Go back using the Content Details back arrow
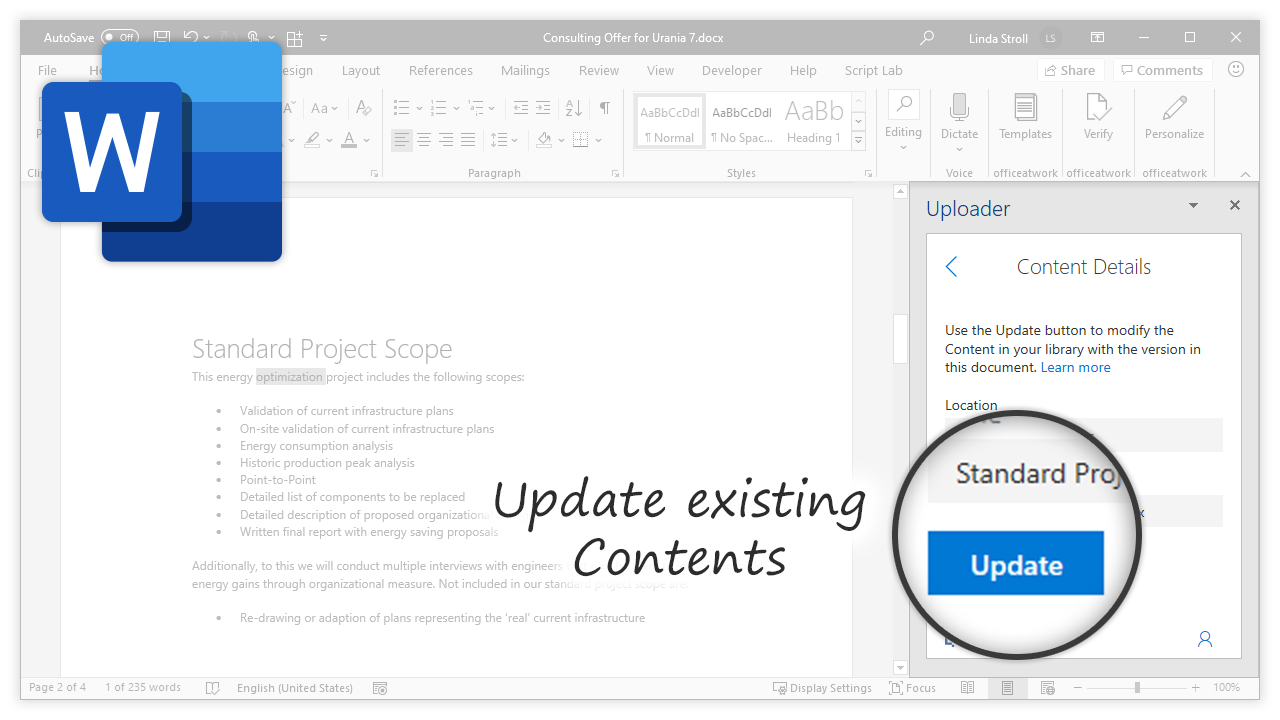This screenshot has width=1280, height=720. click(x=951, y=267)
